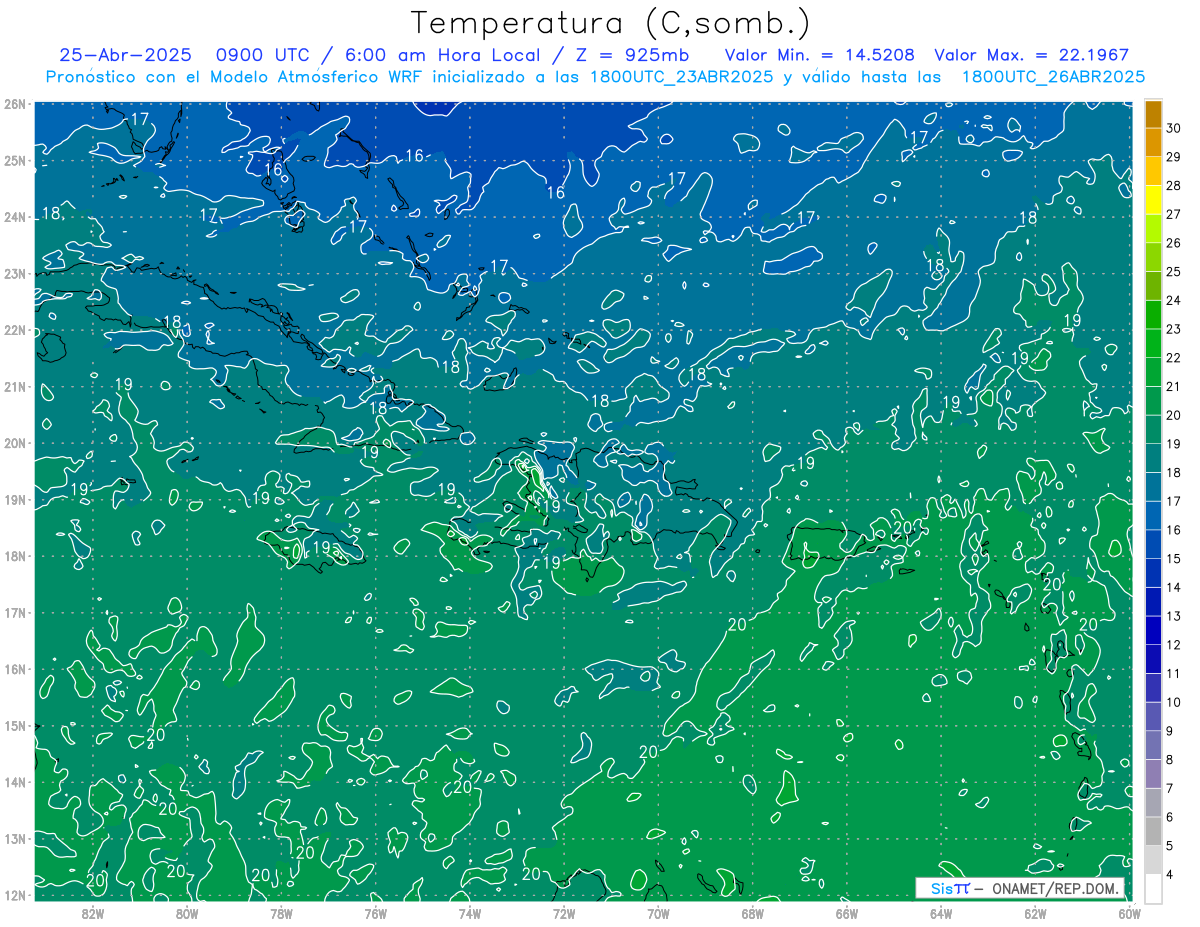Click the bright yellow swatch between 27 and 28

[1153, 200]
